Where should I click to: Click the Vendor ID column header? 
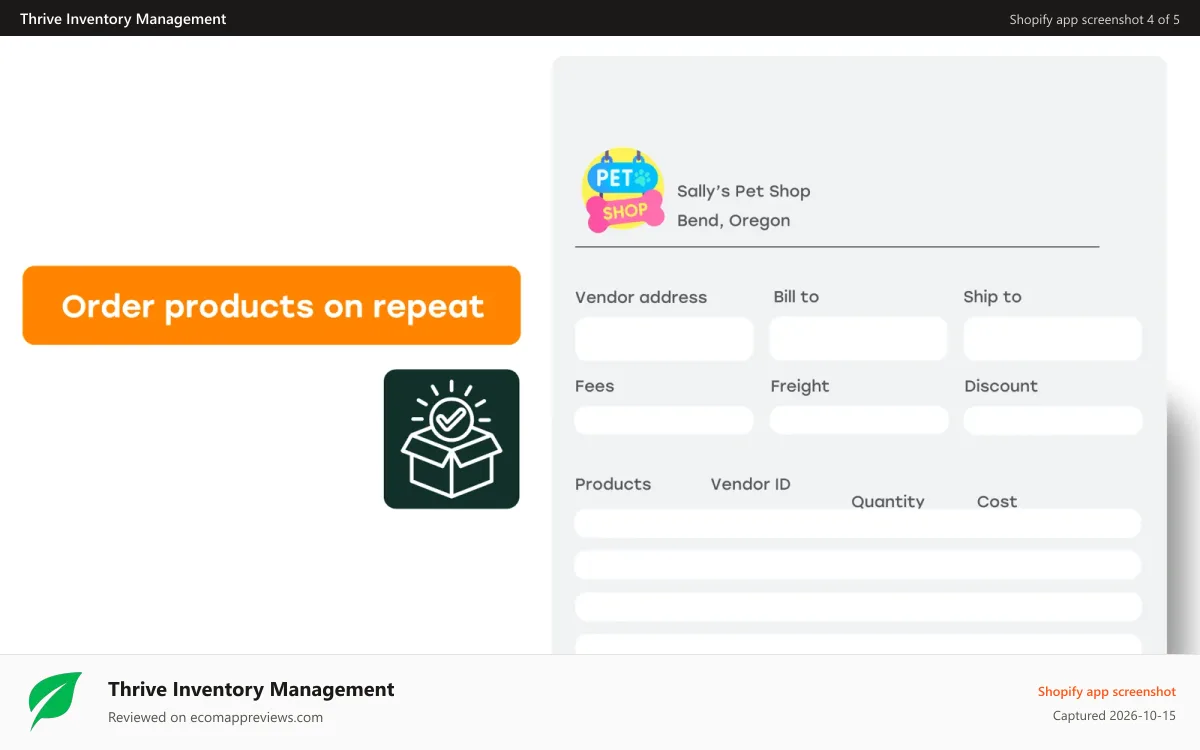click(750, 484)
